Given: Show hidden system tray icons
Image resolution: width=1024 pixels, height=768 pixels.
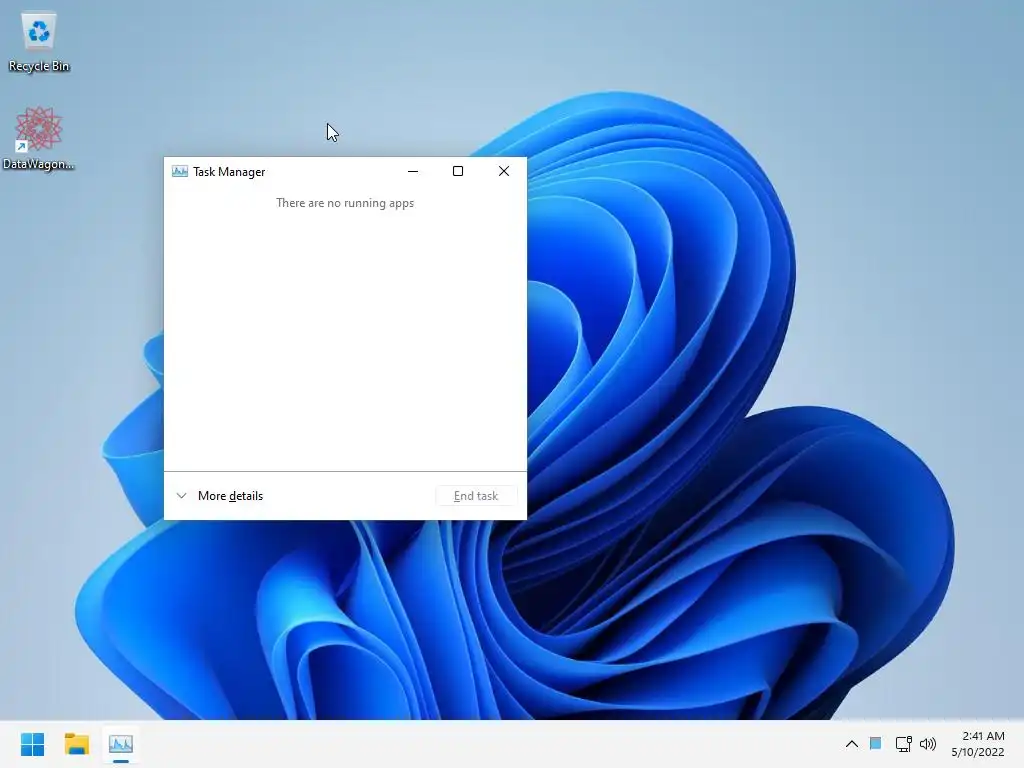Looking at the screenshot, I should (x=852, y=744).
